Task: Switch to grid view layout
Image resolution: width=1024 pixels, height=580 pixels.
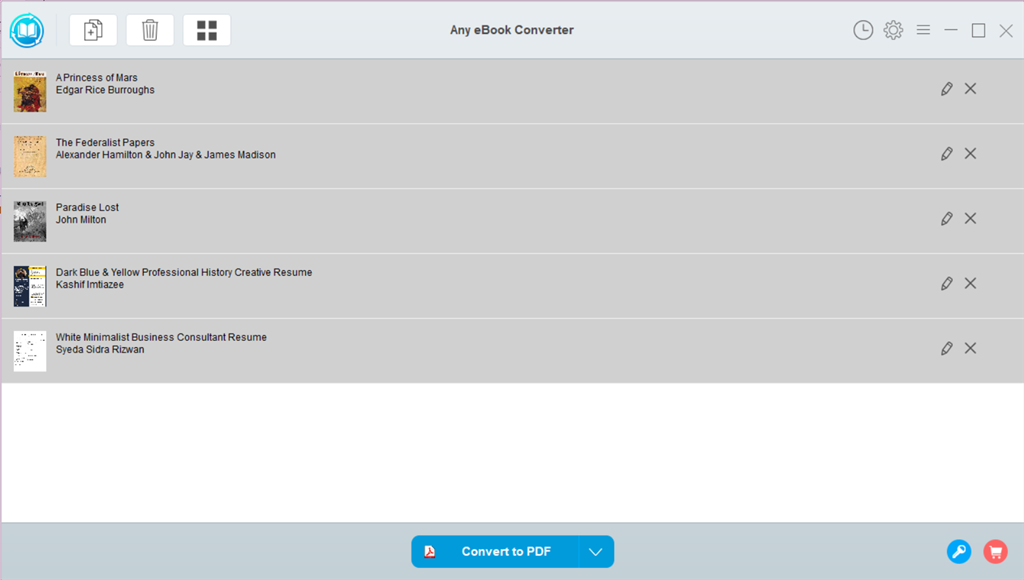Action: [207, 30]
